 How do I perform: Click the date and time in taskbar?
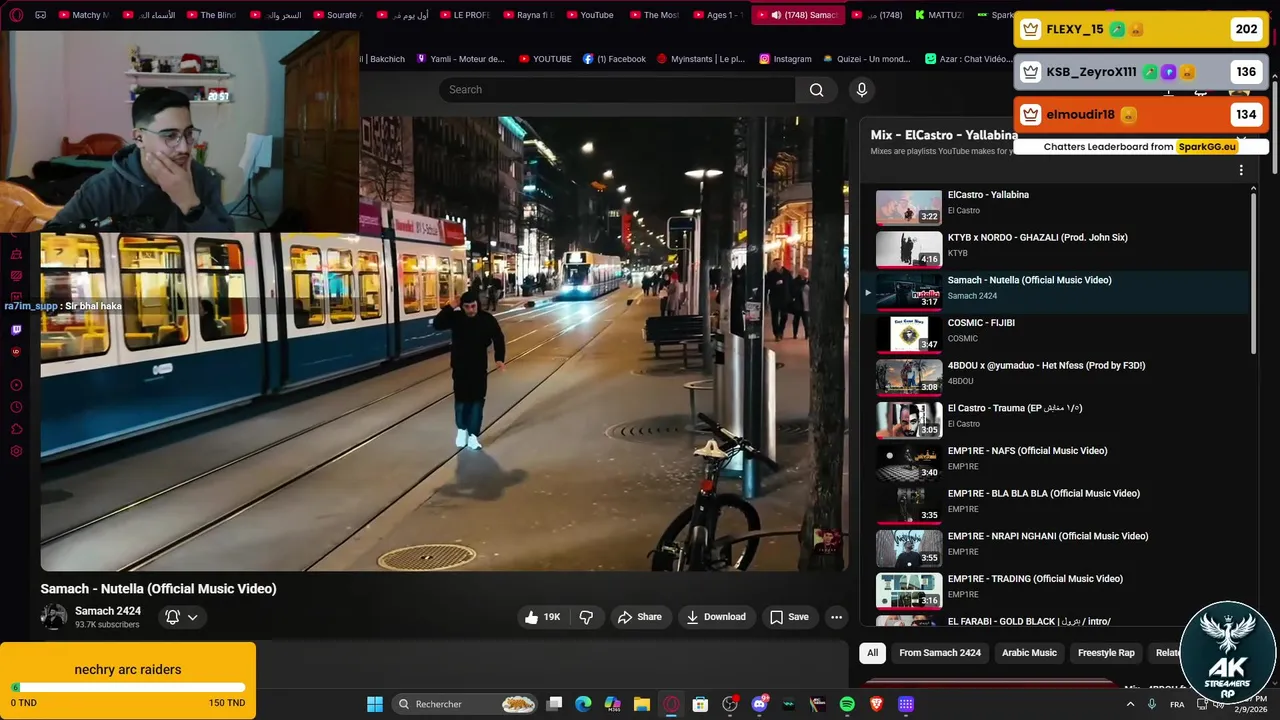coord(1252,704)
